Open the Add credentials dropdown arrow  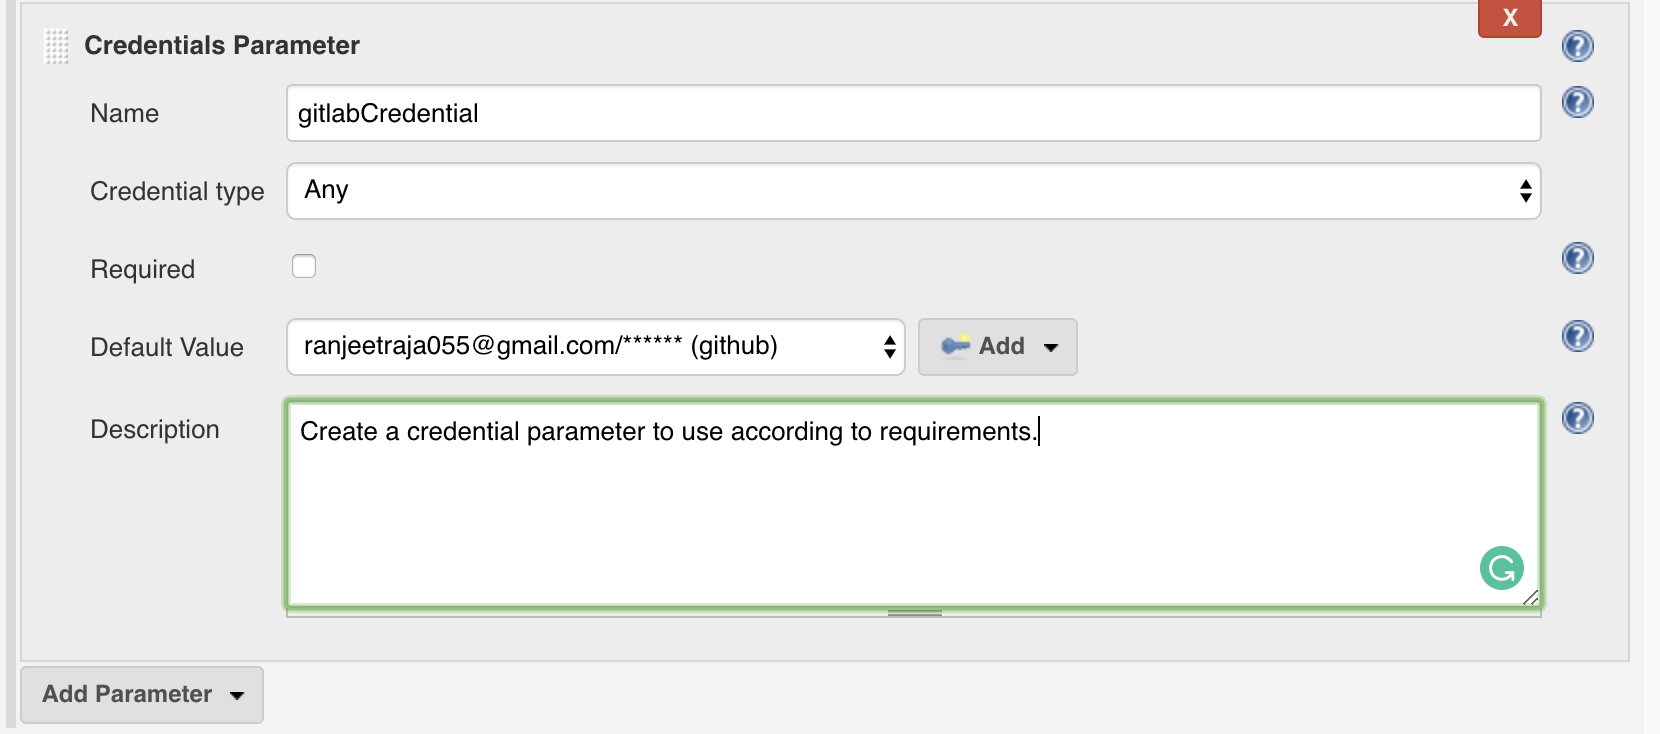[1051, 347]
